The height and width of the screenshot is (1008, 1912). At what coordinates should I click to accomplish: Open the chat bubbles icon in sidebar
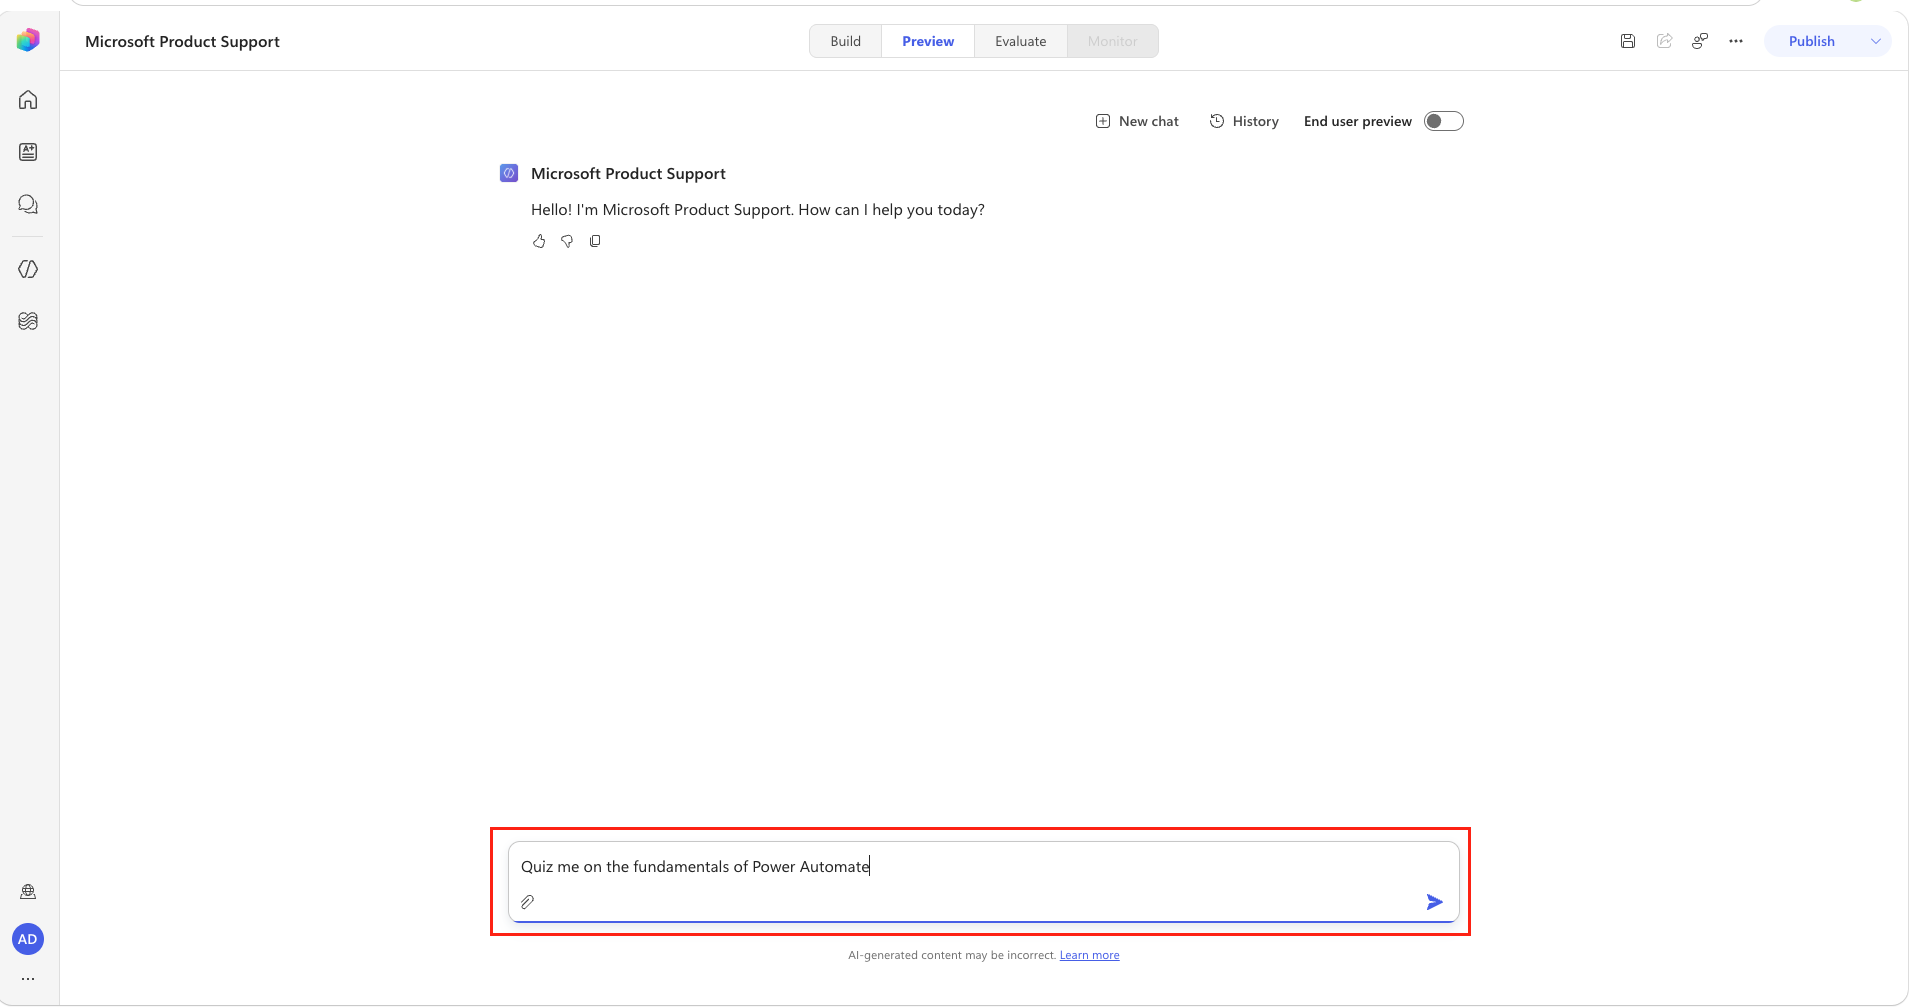click(x=28, y=204)
